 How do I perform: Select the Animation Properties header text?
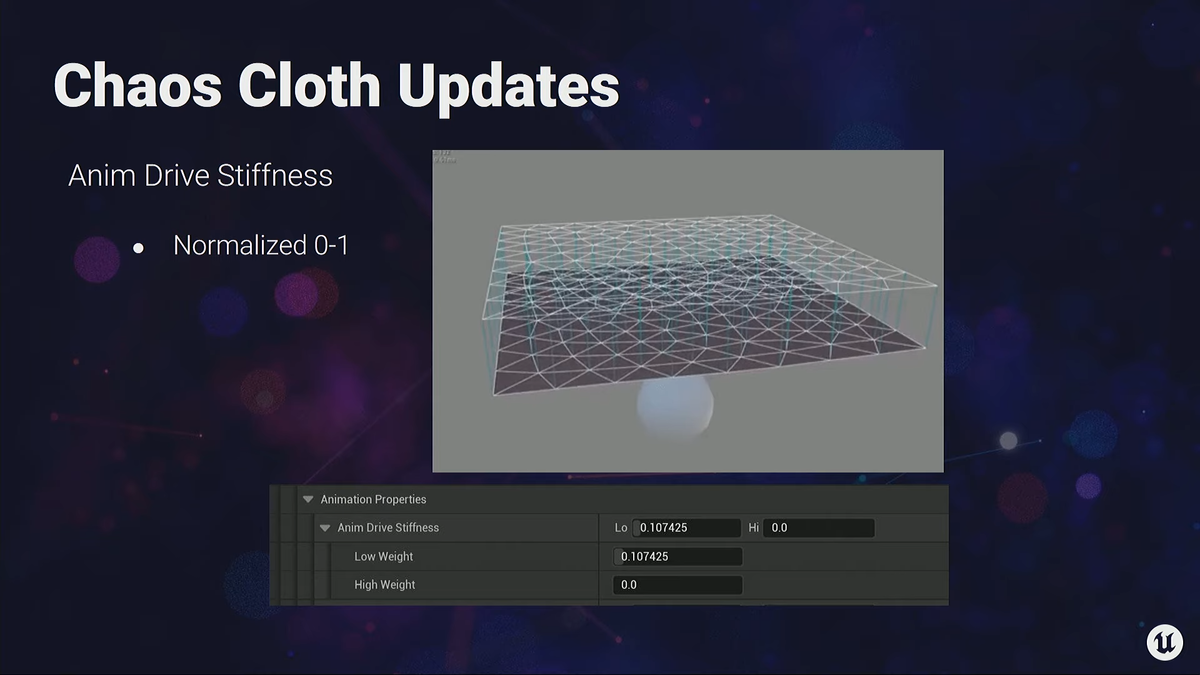pos(373,499)
